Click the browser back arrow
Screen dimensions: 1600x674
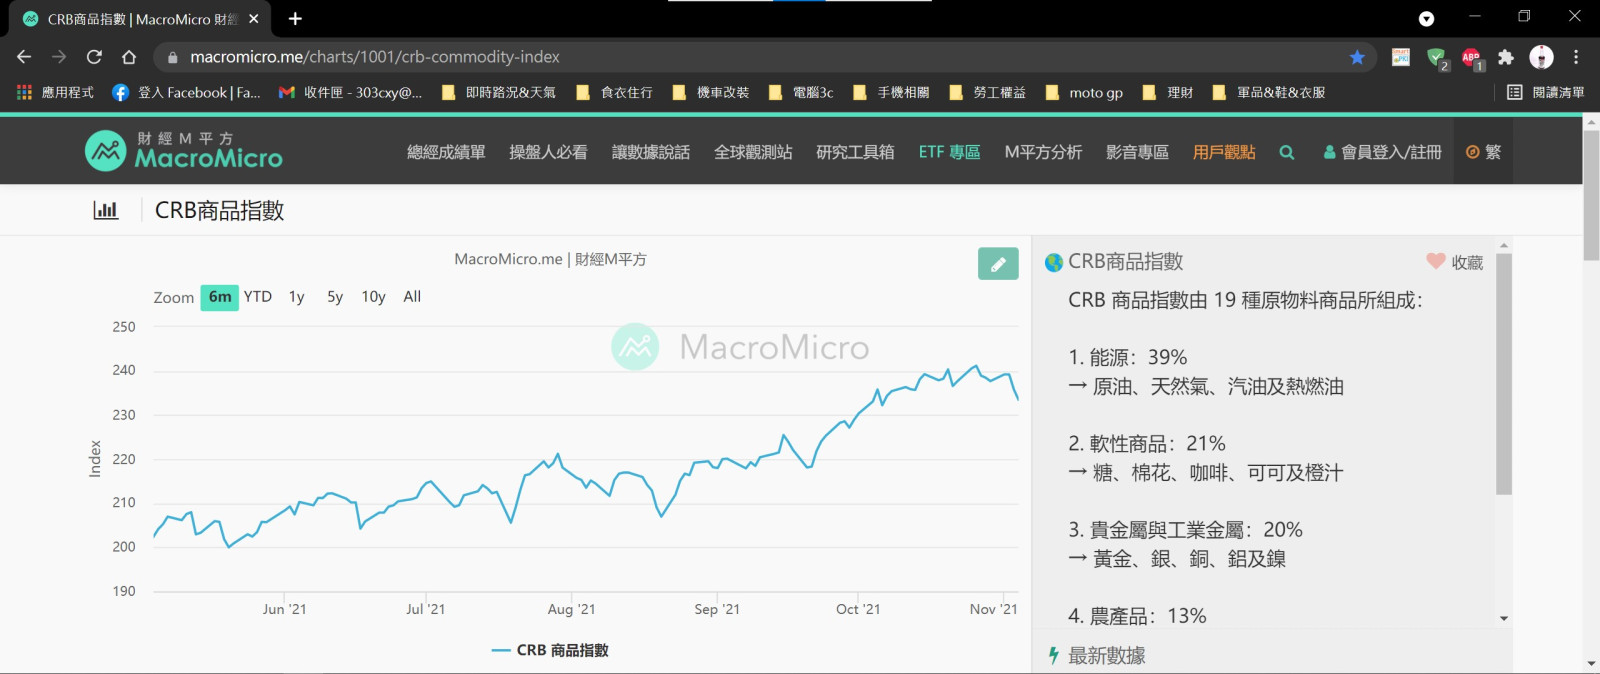[x=24, y=57]
